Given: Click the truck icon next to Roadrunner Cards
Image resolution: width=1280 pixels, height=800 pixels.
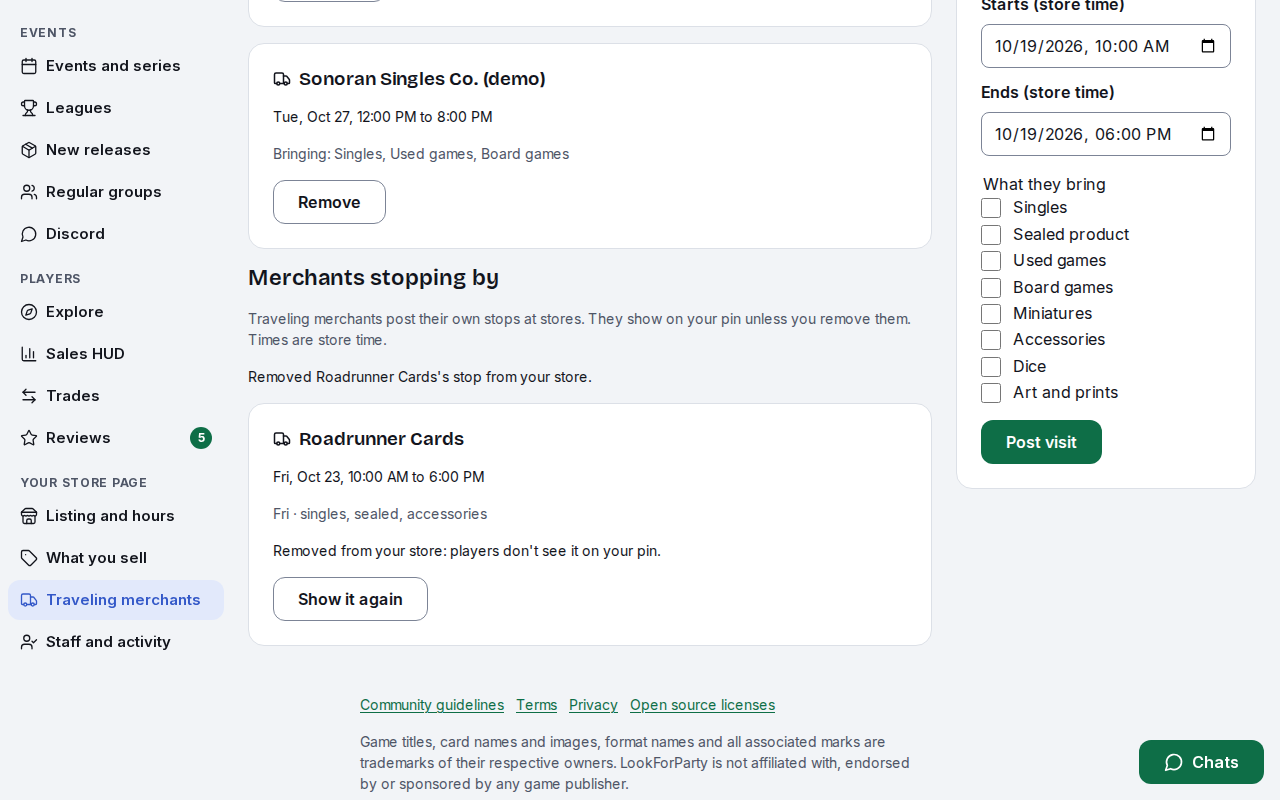Looking at the screenshot, I should [282, 439].
